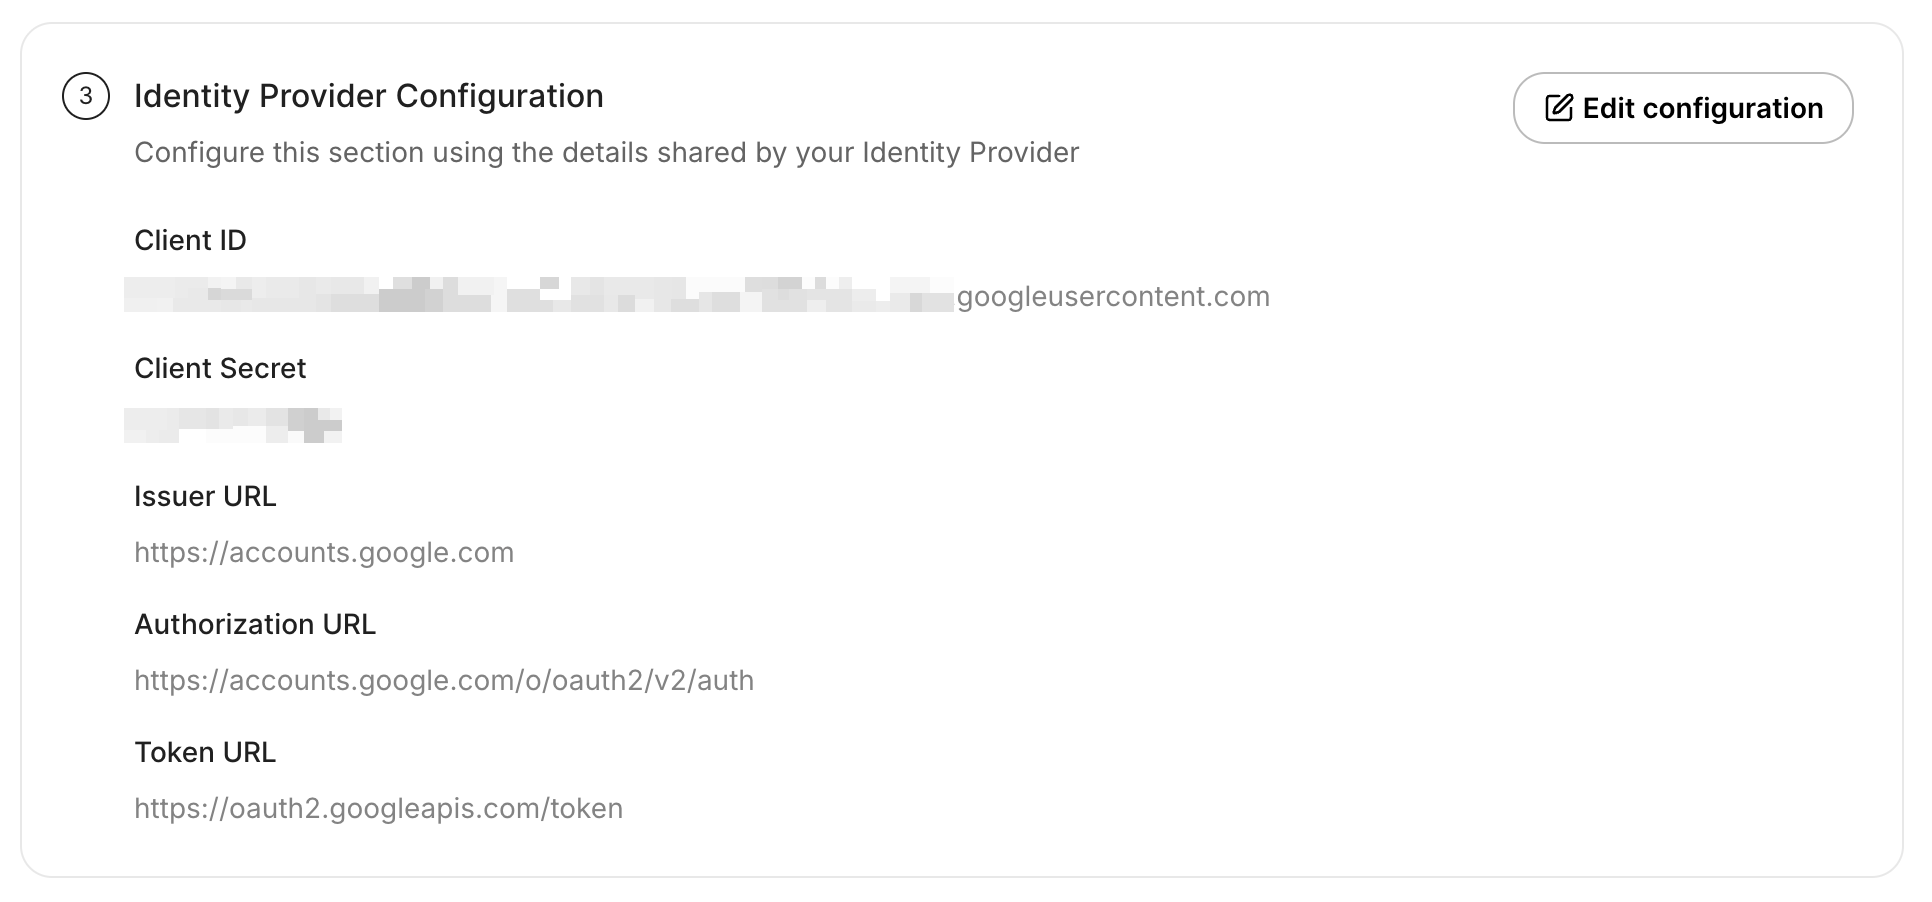Click the rounded Edit configuration button border
The width and height of the screenshot is (1932, 902).
[x=1683, y=76]
